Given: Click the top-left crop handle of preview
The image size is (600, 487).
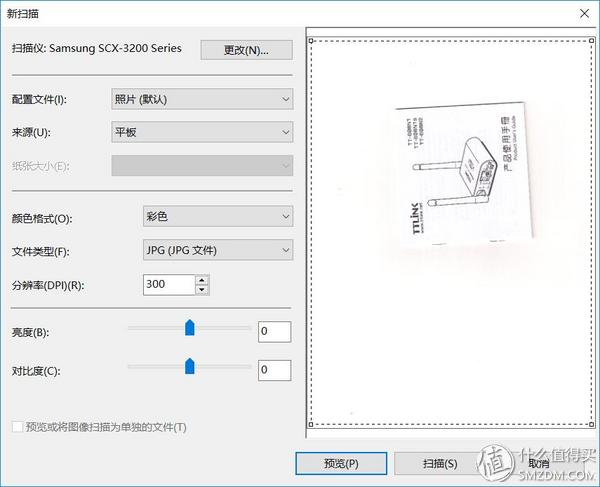Looking at the screenshot, I should pos(311,40).
